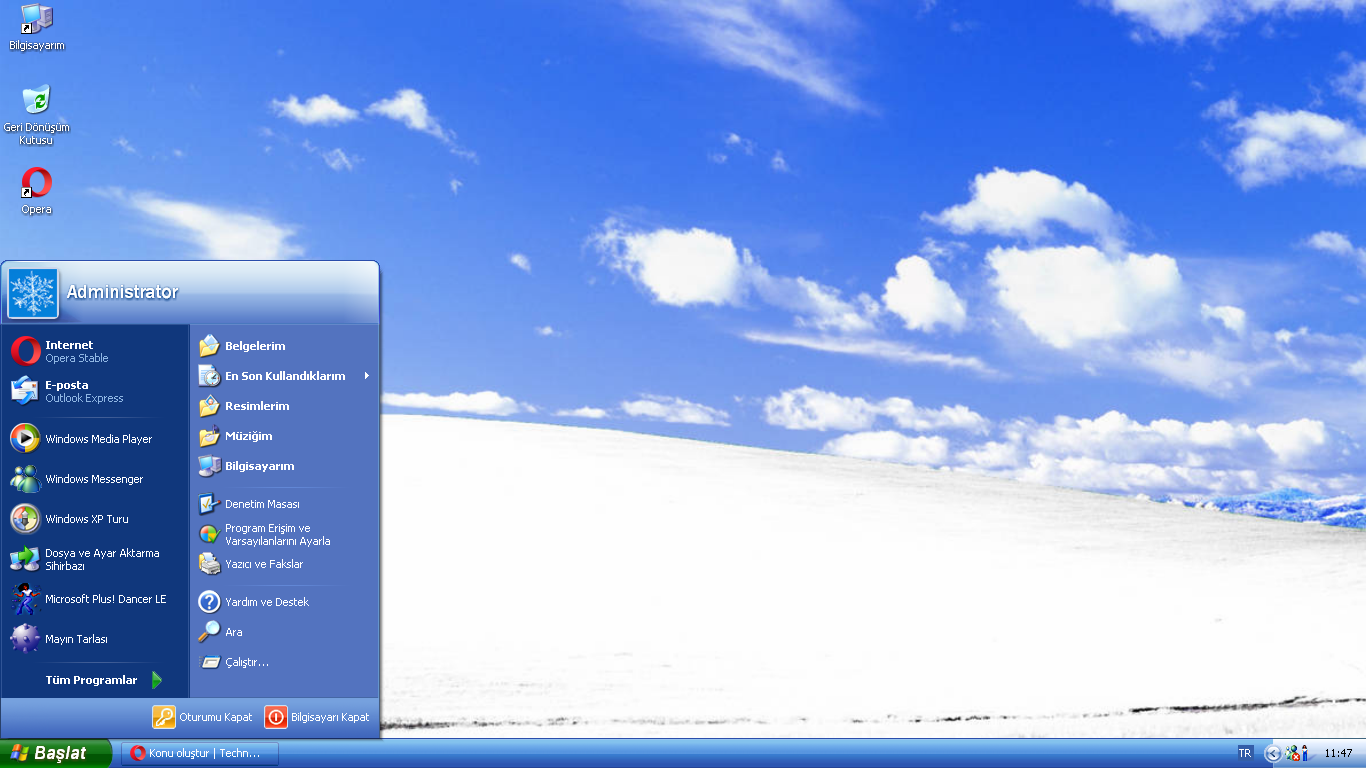
Task: Open E-posta Outlook Express
Action: pos(95,391)
